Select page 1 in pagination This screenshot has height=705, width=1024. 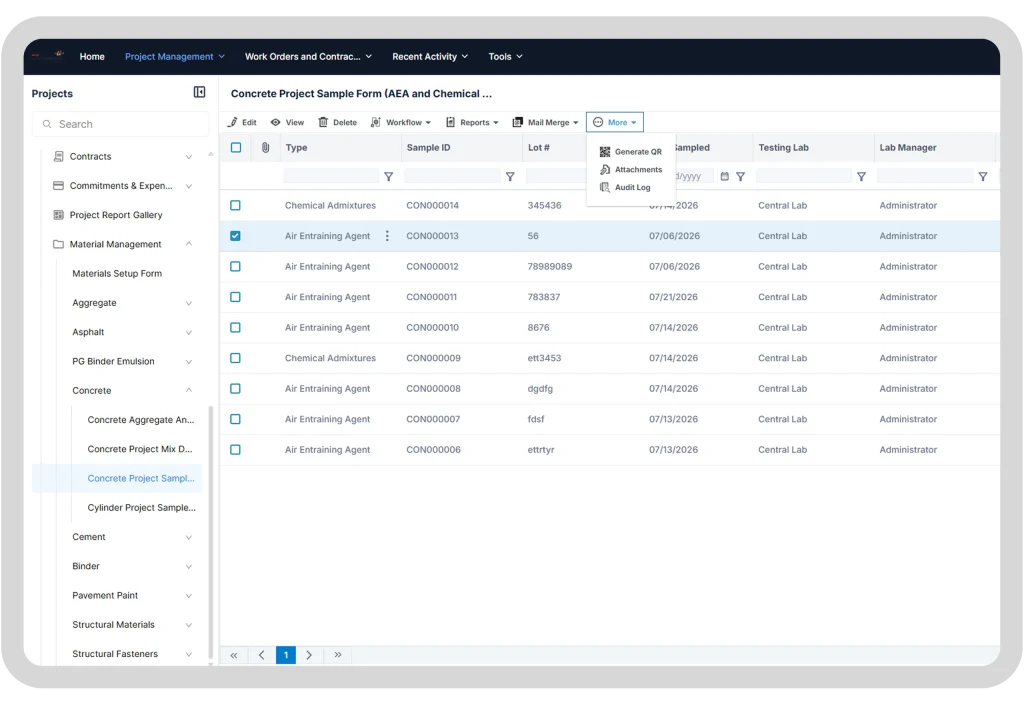coord(285,655)
